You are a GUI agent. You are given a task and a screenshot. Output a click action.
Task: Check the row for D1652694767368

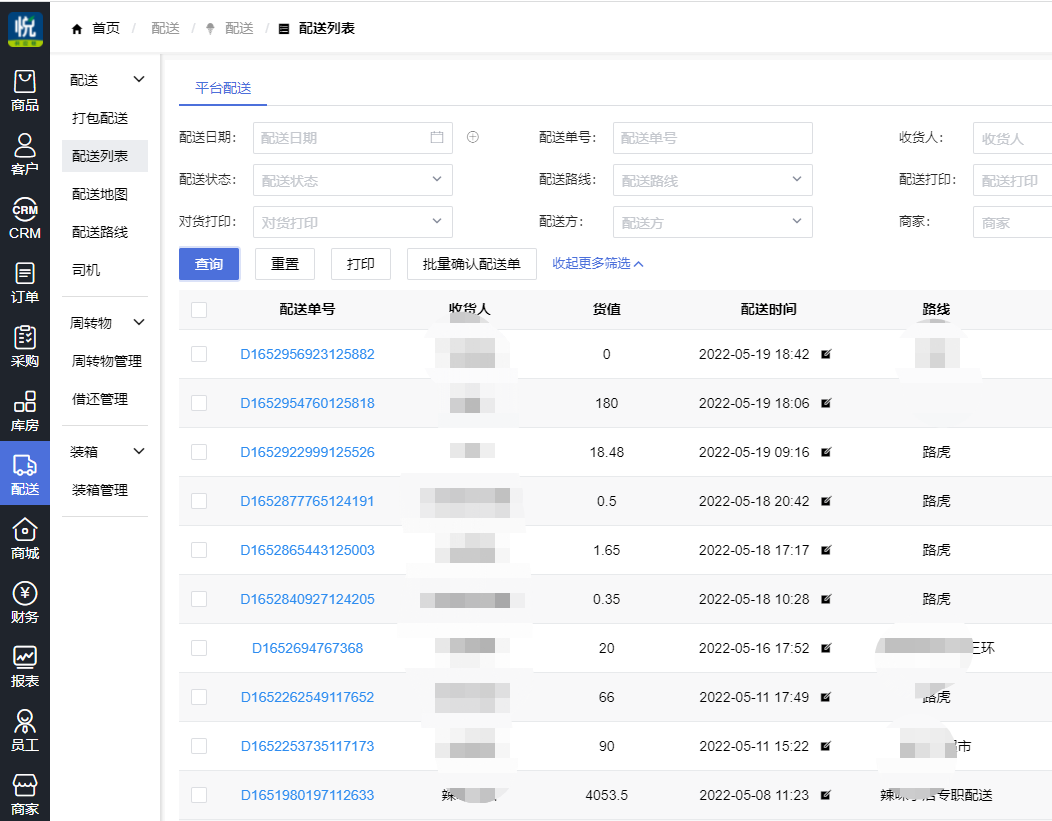point(199,648)
